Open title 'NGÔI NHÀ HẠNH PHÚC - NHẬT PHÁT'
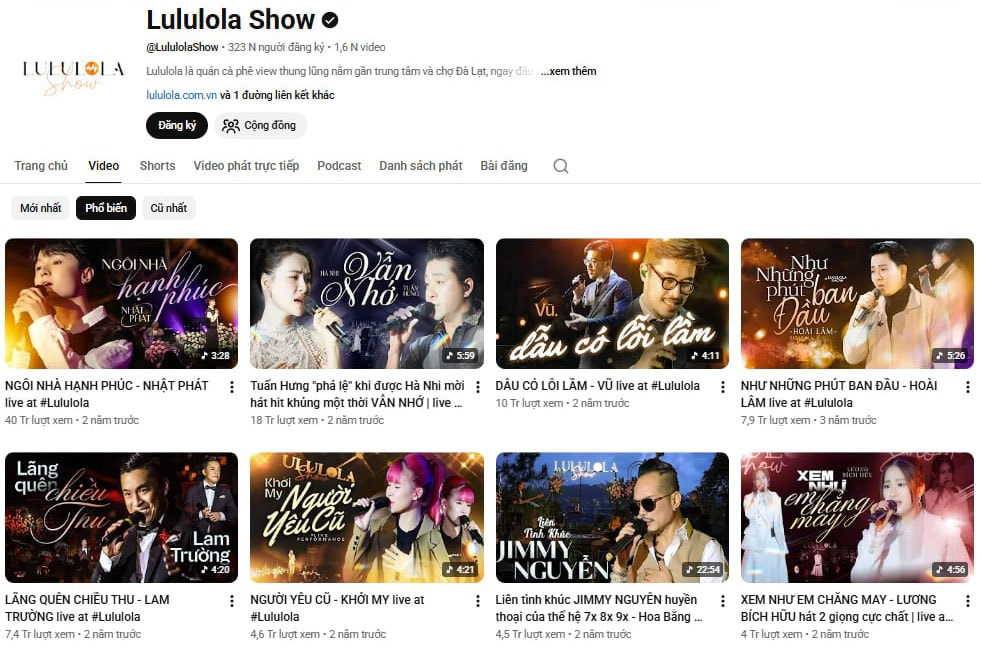981x649 pixels. (107, 394)
